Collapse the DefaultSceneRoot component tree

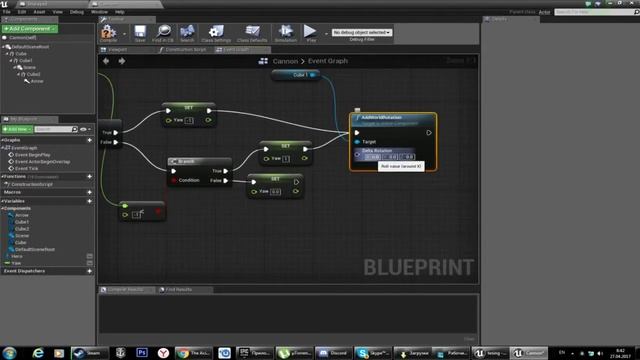click(3, 47)
